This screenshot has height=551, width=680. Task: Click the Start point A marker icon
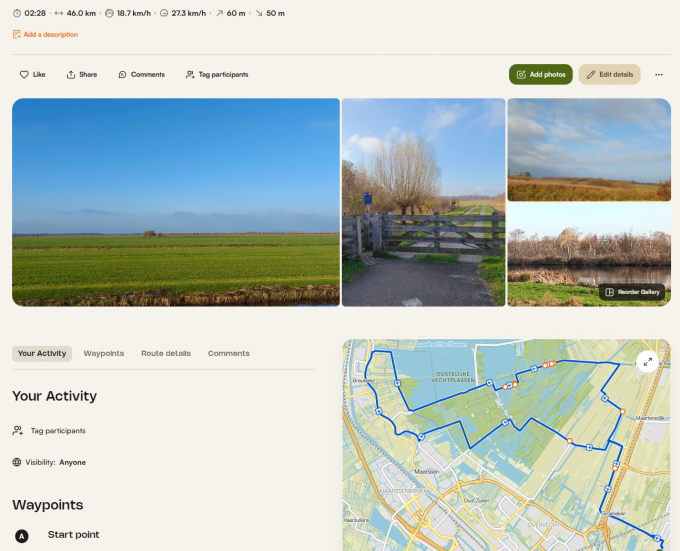22,536
